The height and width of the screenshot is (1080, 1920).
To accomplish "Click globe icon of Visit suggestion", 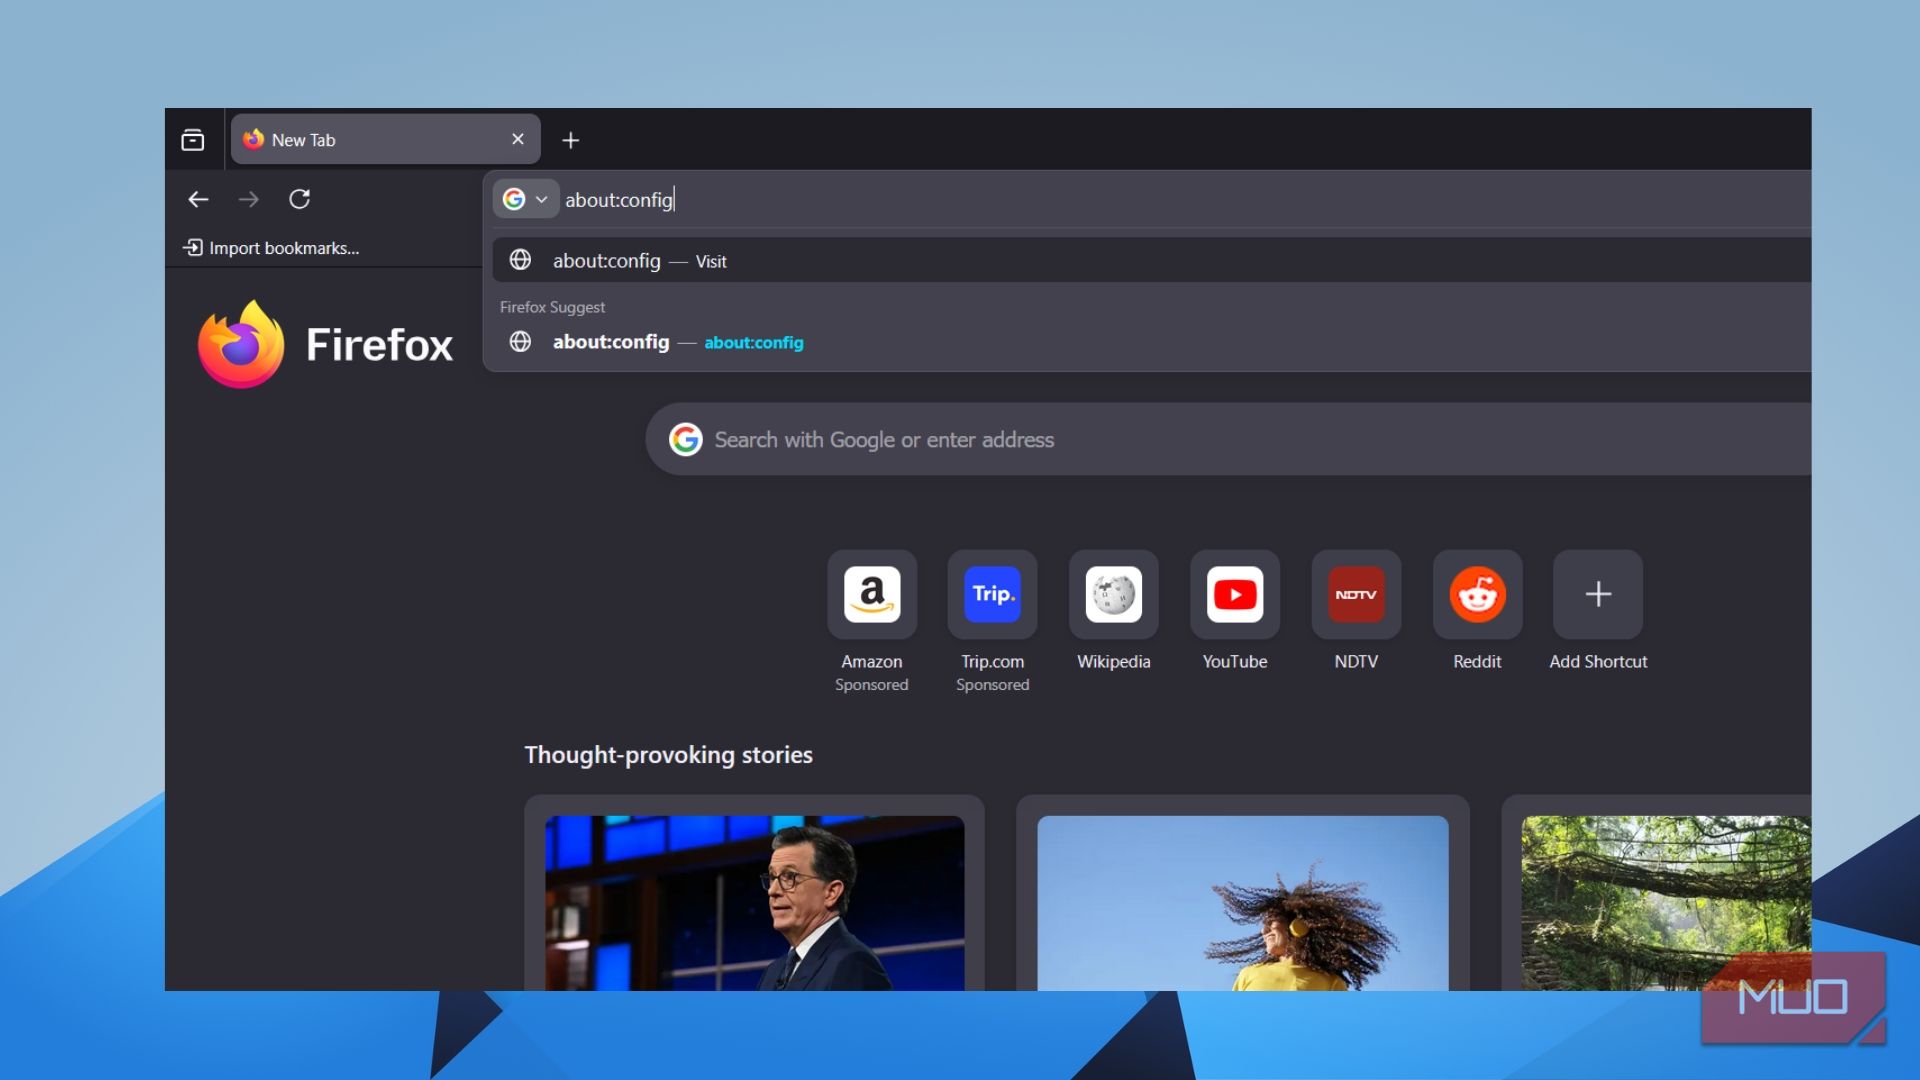I will pyautogui.click(x=520, y=260).
